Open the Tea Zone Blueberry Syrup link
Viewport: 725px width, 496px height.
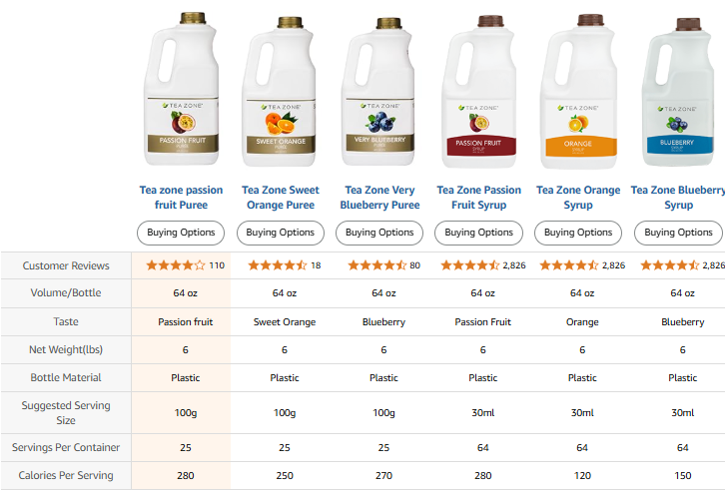(678, 197)
